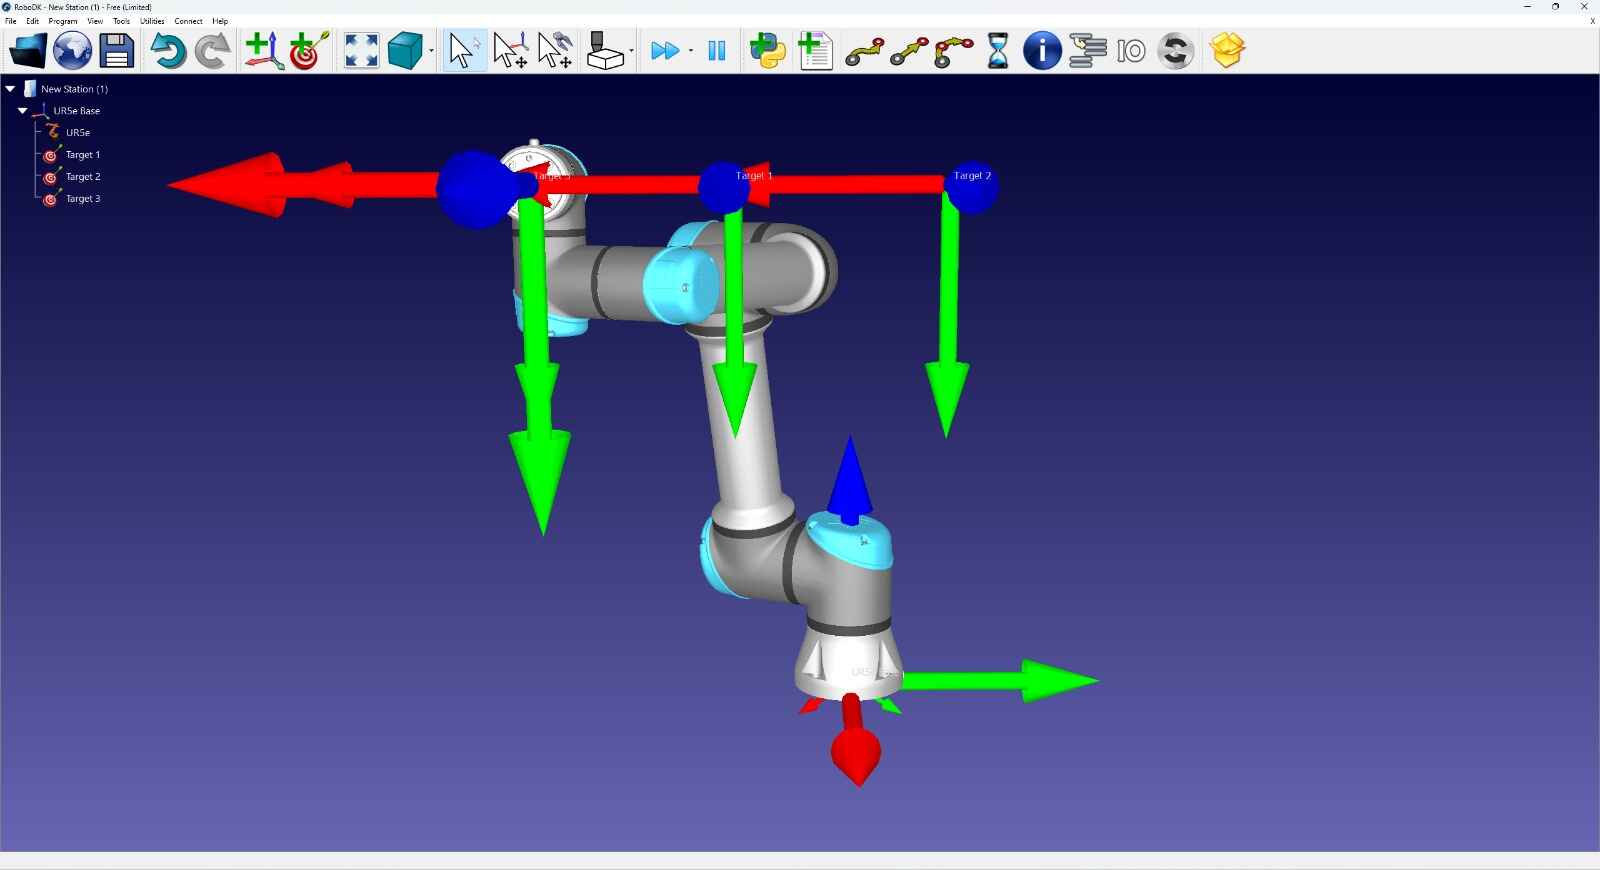Viewport: 1600px width, 870px height.
Task: Select UR5e Base frame in tree
Action: click(x=77, y=111)
